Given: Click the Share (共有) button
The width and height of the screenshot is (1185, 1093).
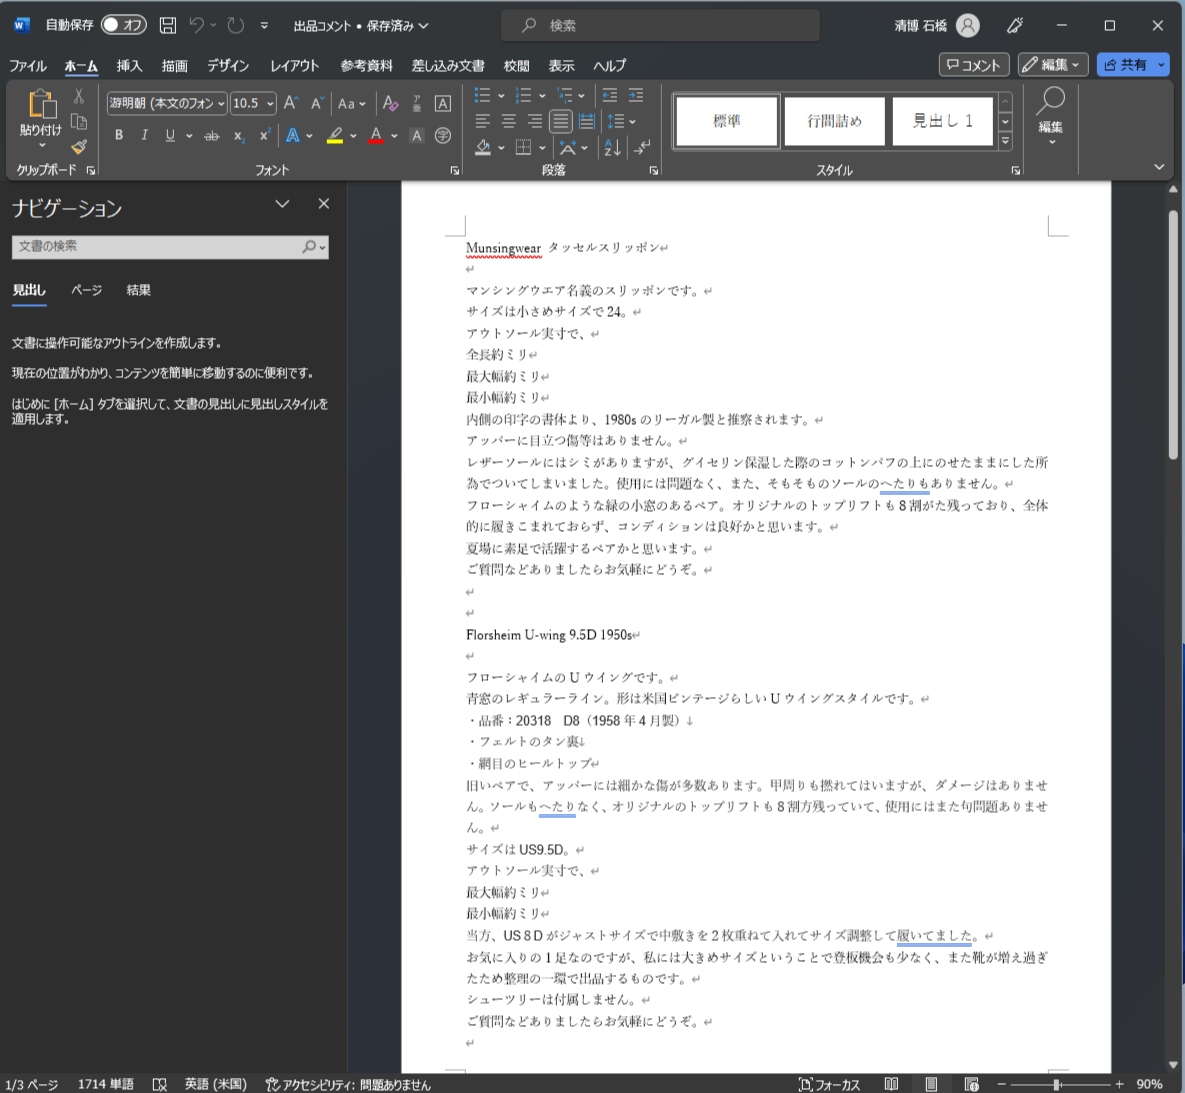Looking at the screenshot, I should [x=1133, y=65].
